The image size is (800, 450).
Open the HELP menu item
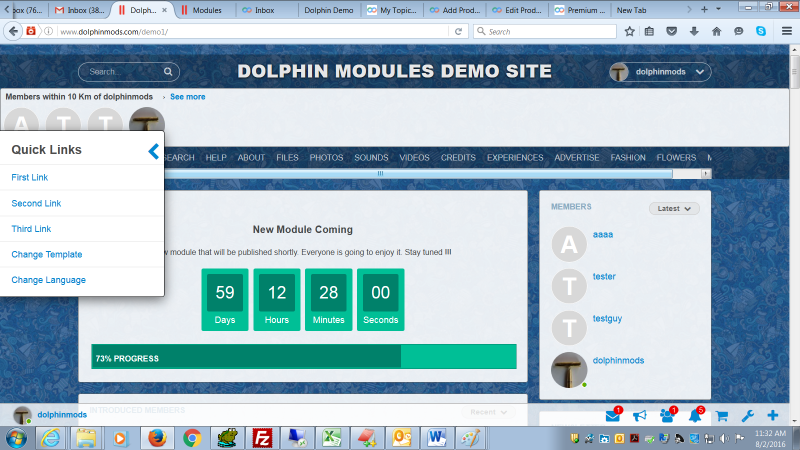216,158
